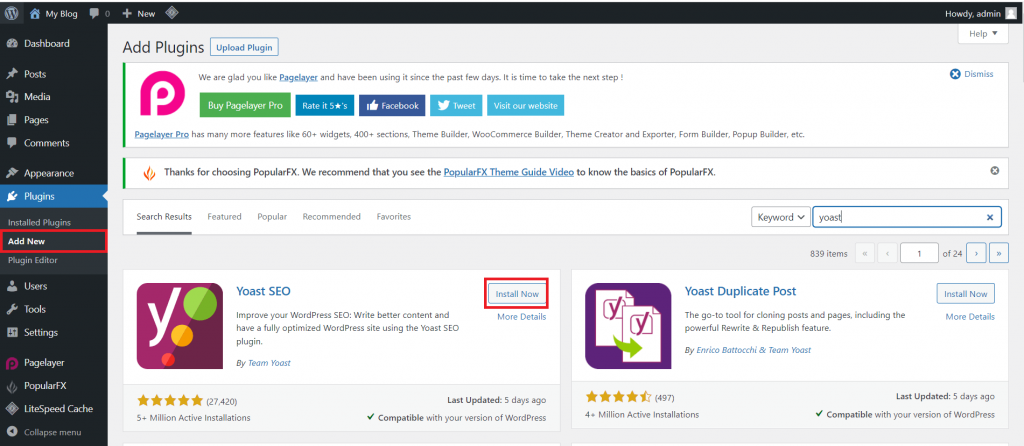
Task: Open Plugin Editor submenu
Action: pyautogui.click(x=33, y=260)
